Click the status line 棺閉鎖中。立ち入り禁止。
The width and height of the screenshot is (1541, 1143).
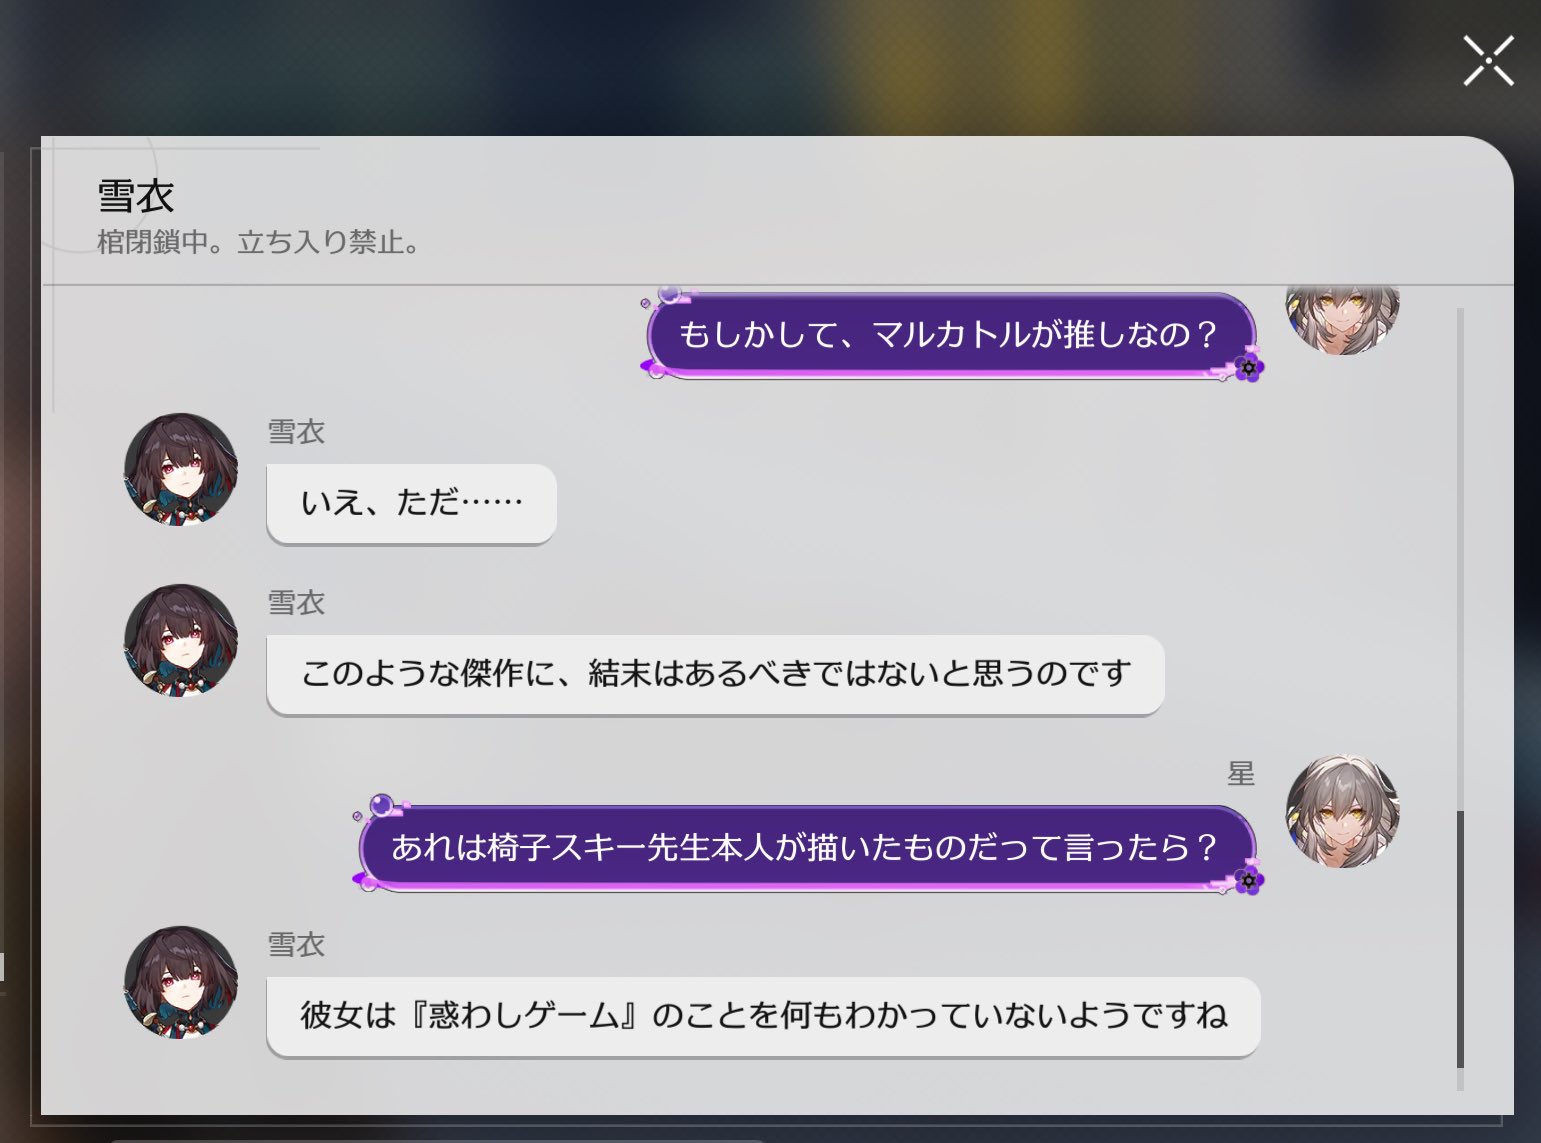point(258,243)
